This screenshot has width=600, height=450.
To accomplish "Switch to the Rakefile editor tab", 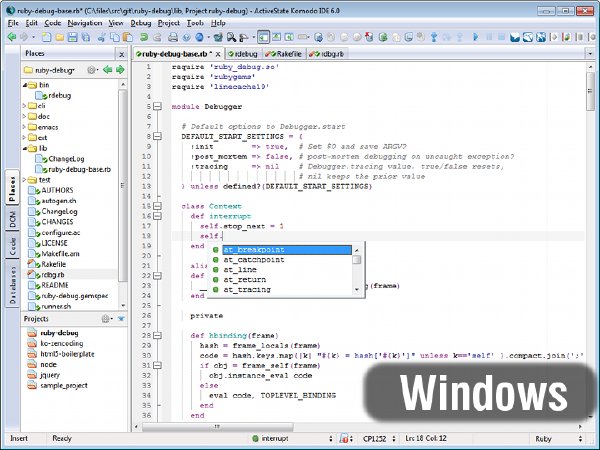I will pos(284,54).
